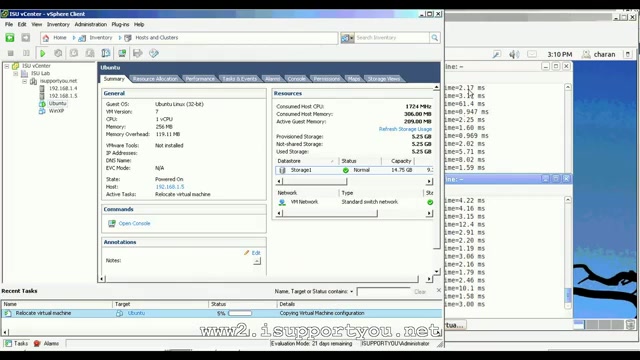Open the Inventory menu in the menu bar

point(58,24)
